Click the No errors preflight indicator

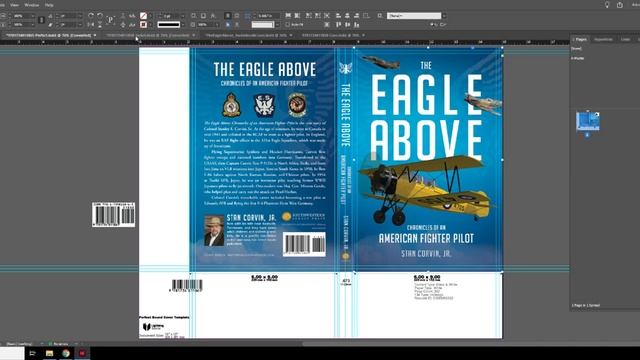click(x=59, y=344)
